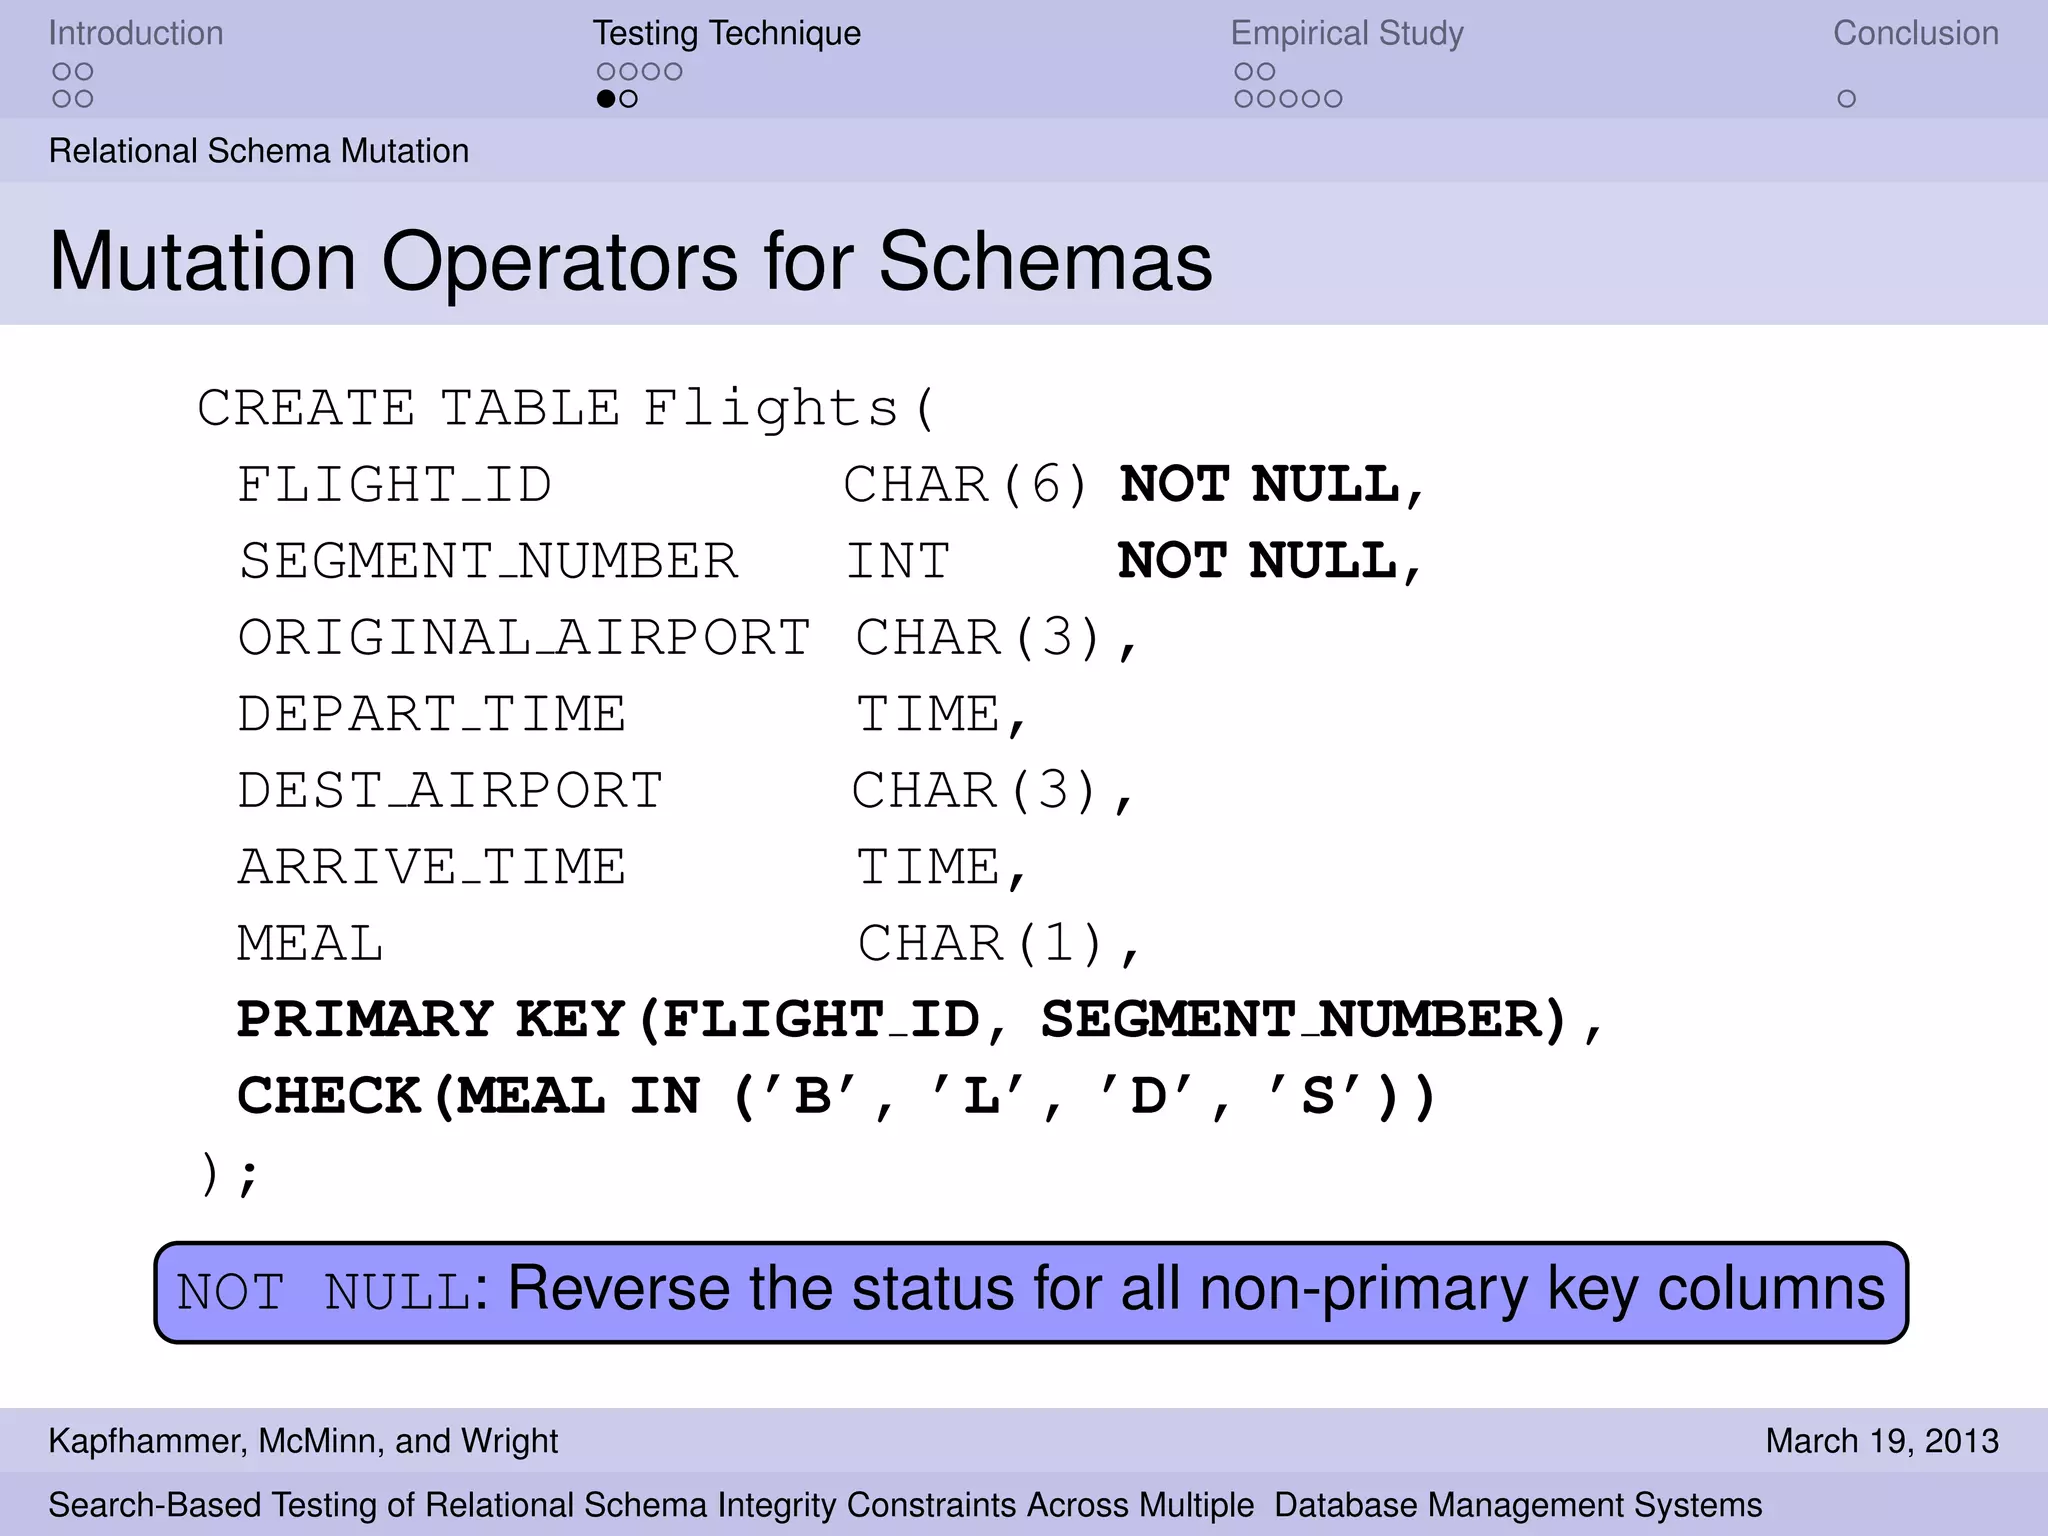This screenshot has height=1536, width=2048.
Task: Select the Relational Schema Mutation subsection label
Action: [x=259, y=151]
